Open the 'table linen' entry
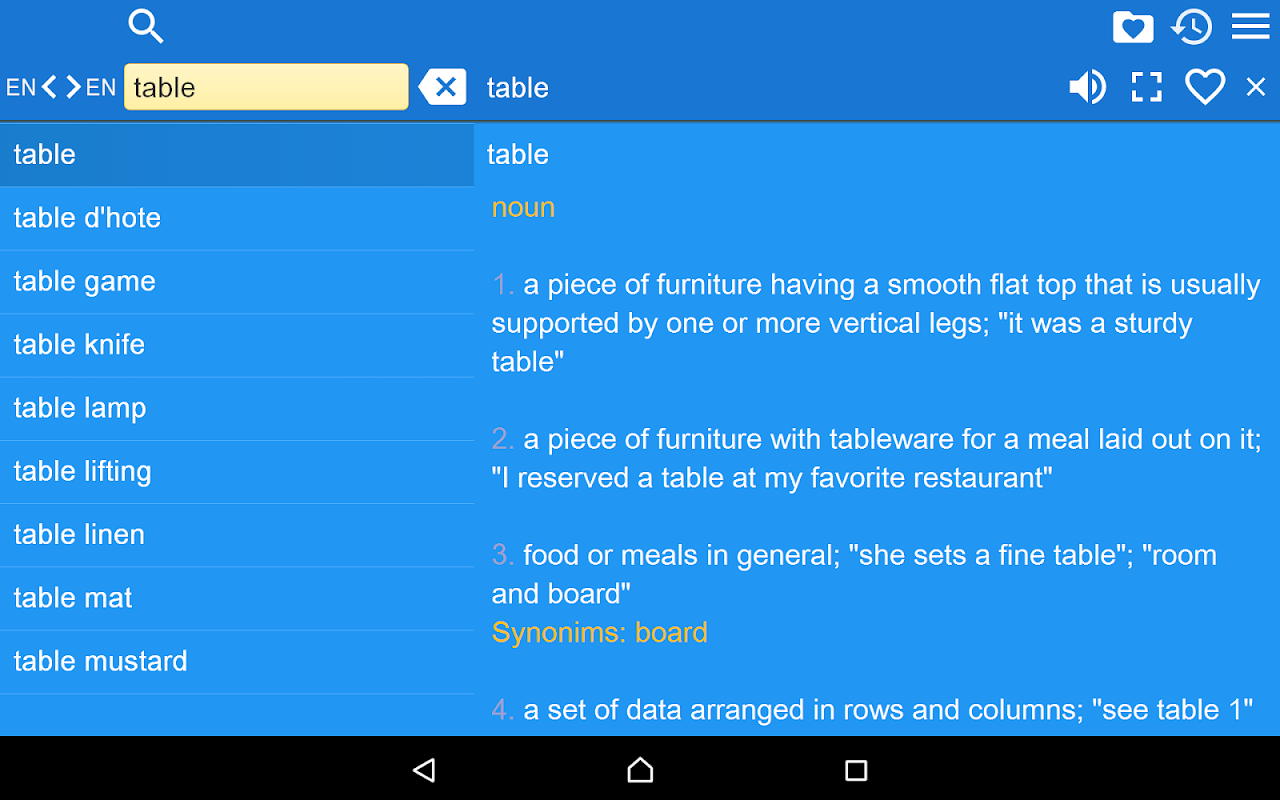Image resolution: width=1280 pixels, height=800 pixels. point(237,535)
